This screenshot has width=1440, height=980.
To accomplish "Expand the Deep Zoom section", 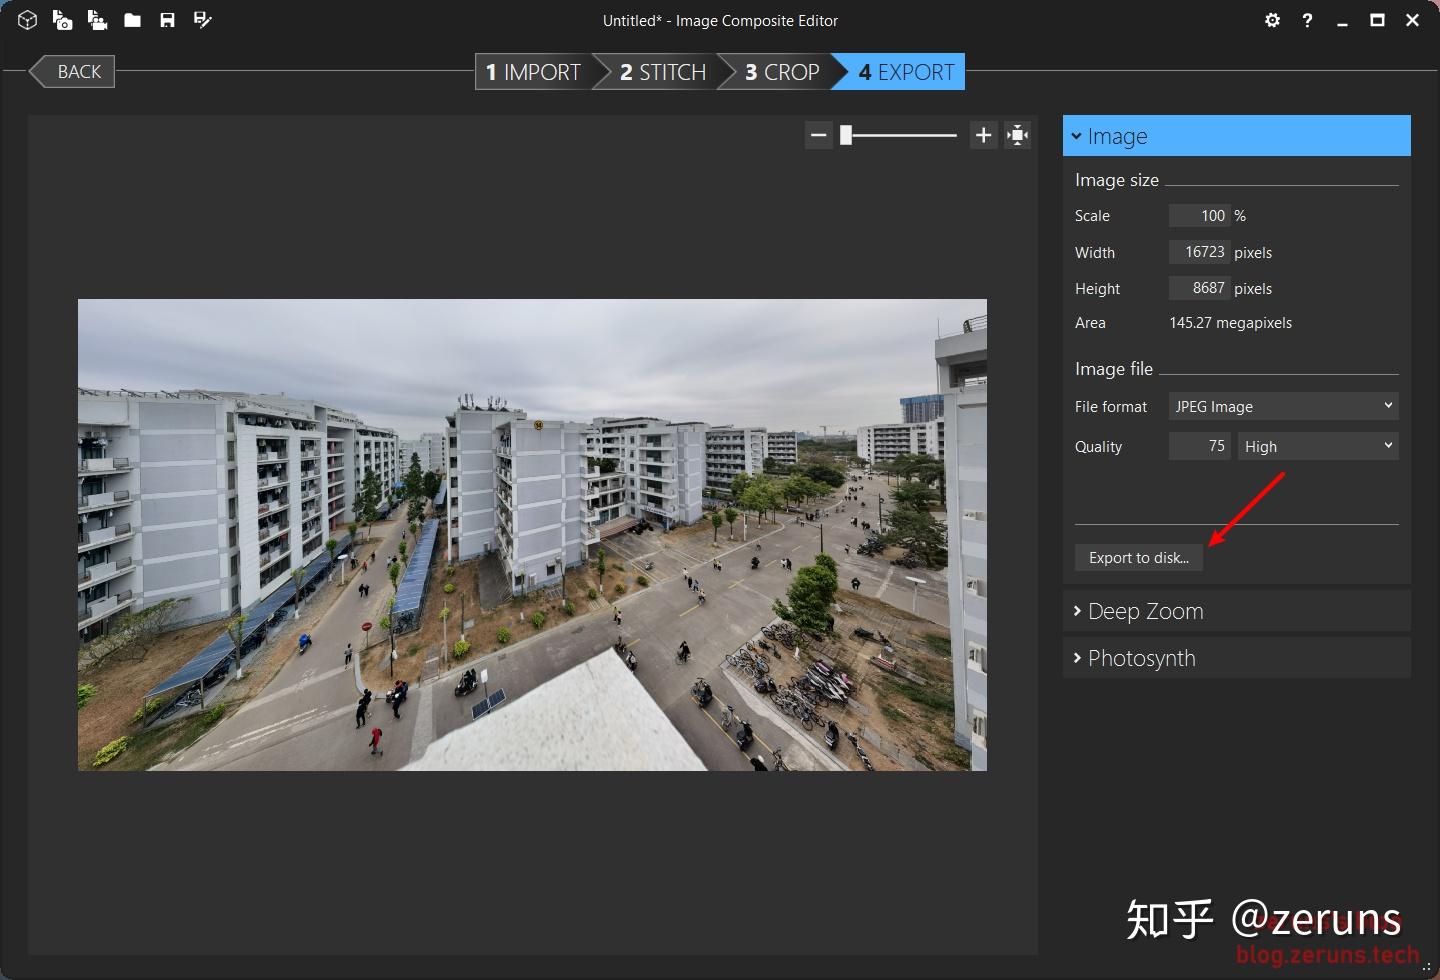I will 1236,610.
